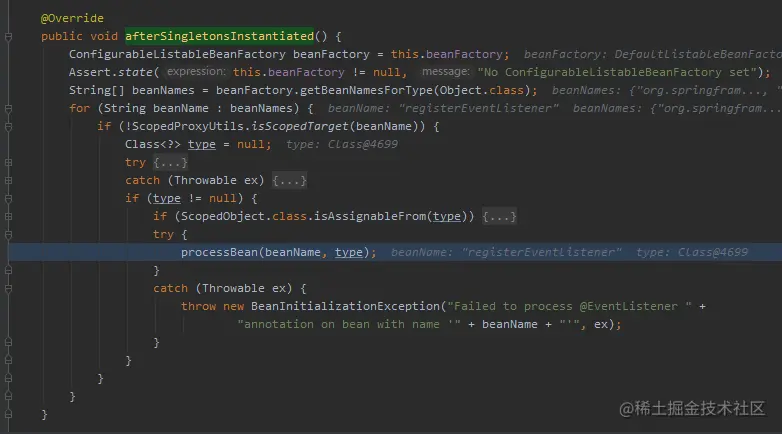The image size is (782, 434).
Task: Open the {...} placeholder after isAssignableFrom(type))
Action: 499,217
